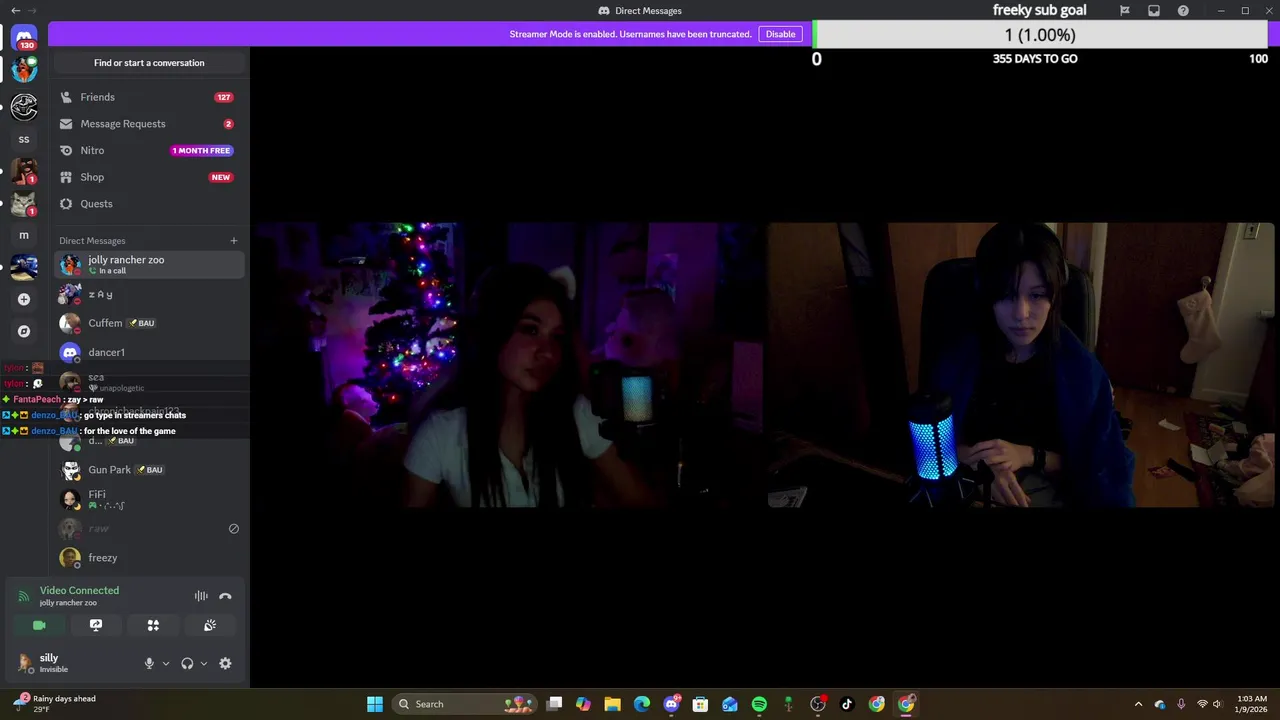Show hidden system tray icons chevron
The image size is (1280, 720).
[1138, 704]
